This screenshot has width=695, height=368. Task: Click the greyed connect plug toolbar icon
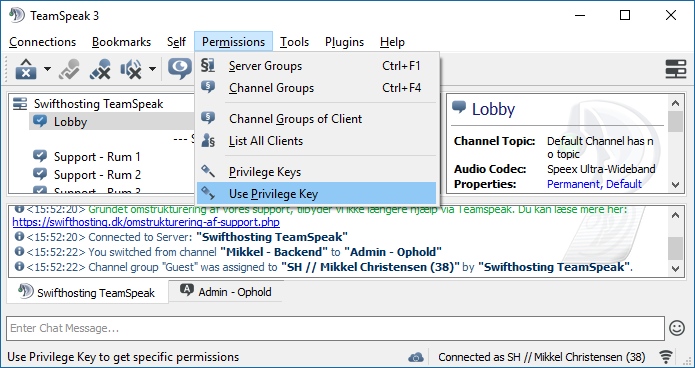pyautogui.click(x=70, y=70)
